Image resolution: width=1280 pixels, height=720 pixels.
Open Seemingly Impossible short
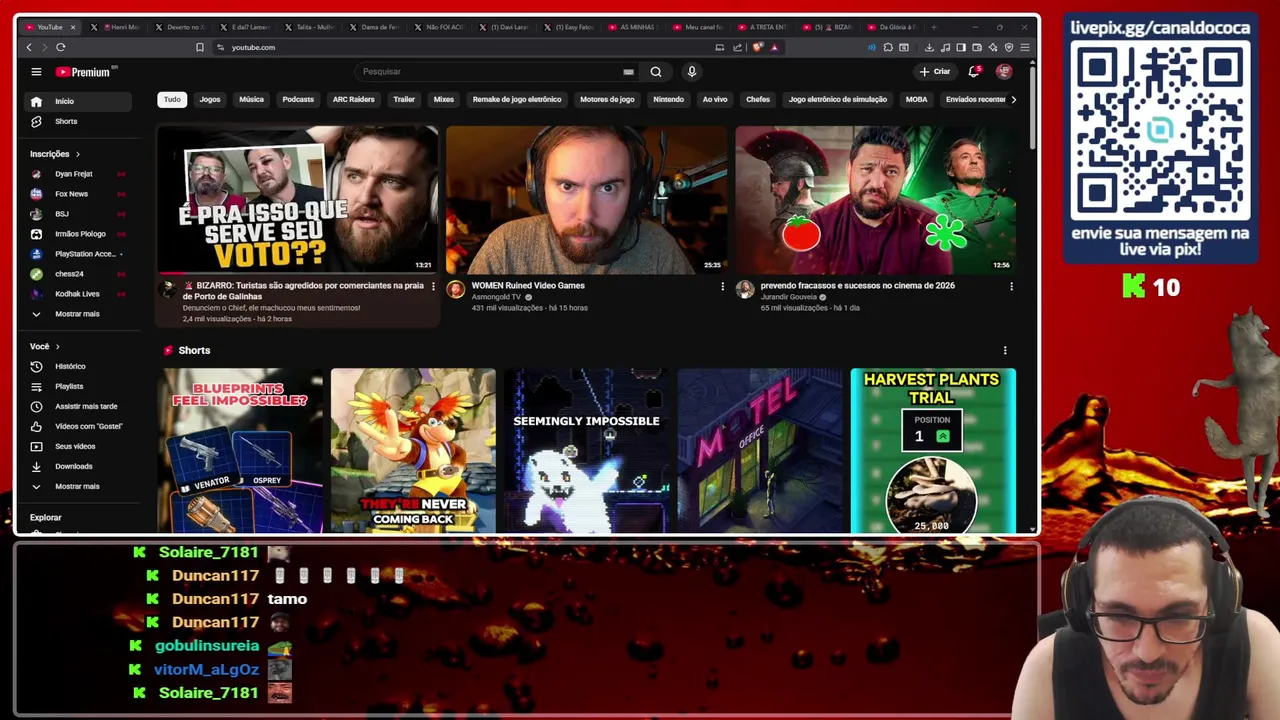pyautogui.click(x=586, y=451)
